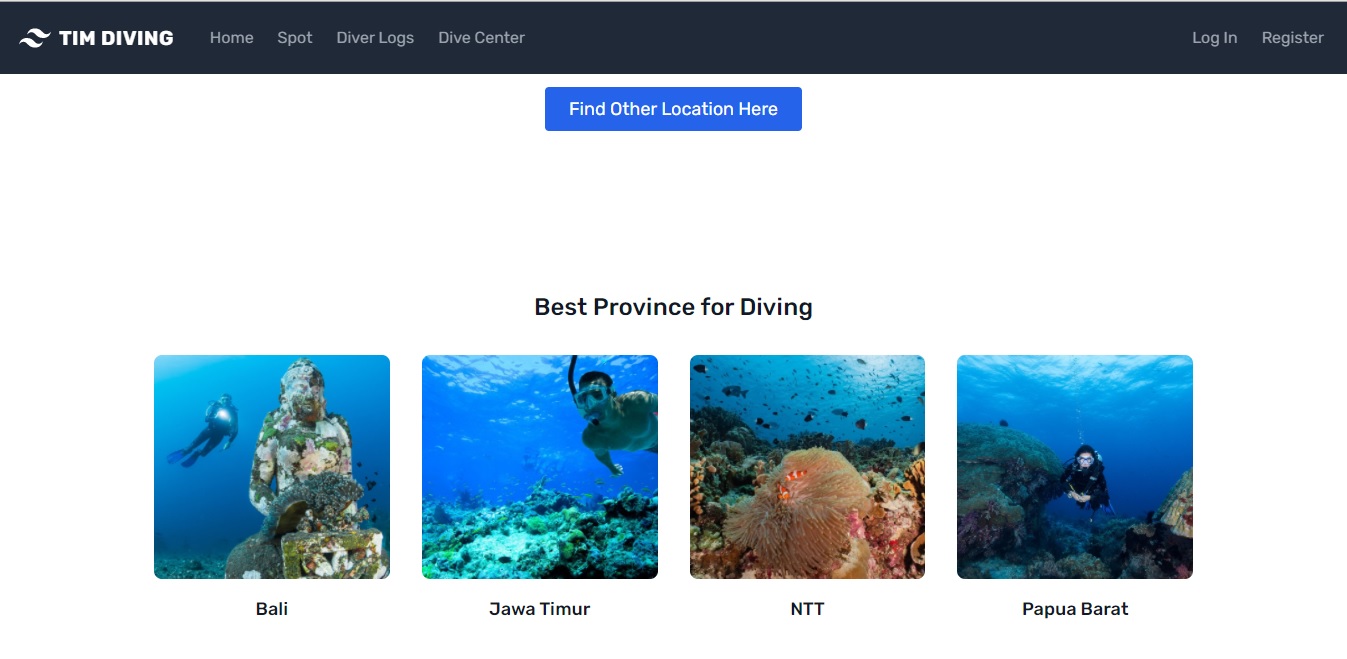
Task: Click the Log In link
Action: (1214, 38)
